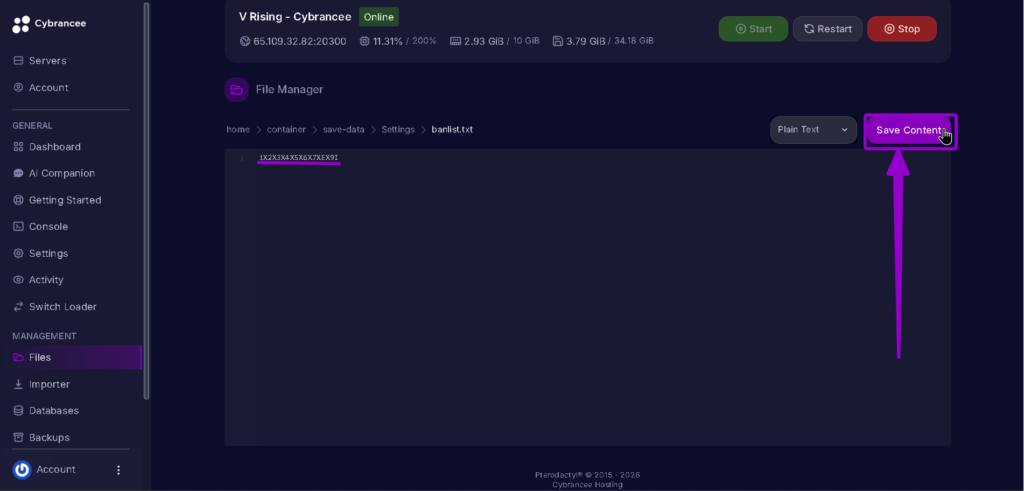The height and width of the screenshot is (491, 1024).
Task: Open the Plain Text language dropdown
Action: tap(813, 130)
